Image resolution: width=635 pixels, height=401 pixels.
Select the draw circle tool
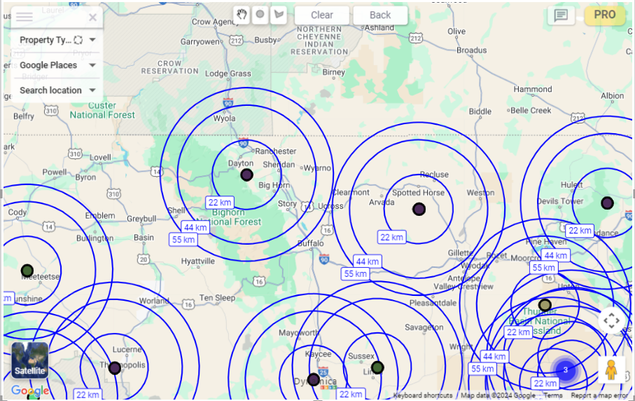[x=260, y=15]
